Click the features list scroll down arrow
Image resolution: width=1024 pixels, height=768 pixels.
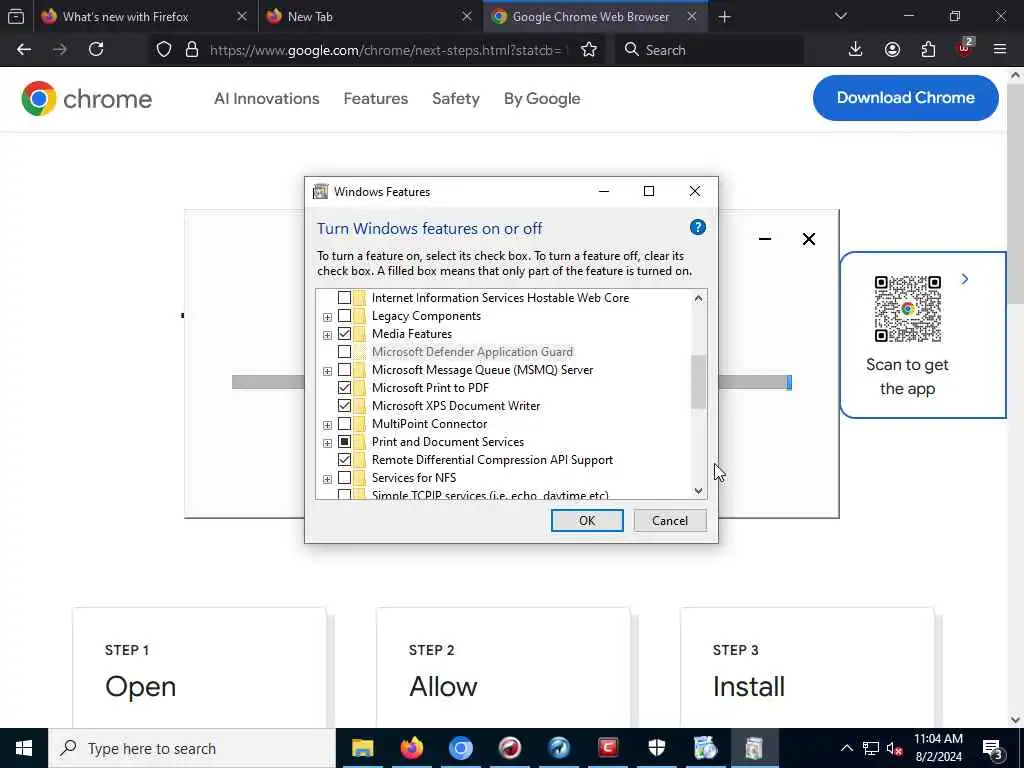(x=698, y=491)
